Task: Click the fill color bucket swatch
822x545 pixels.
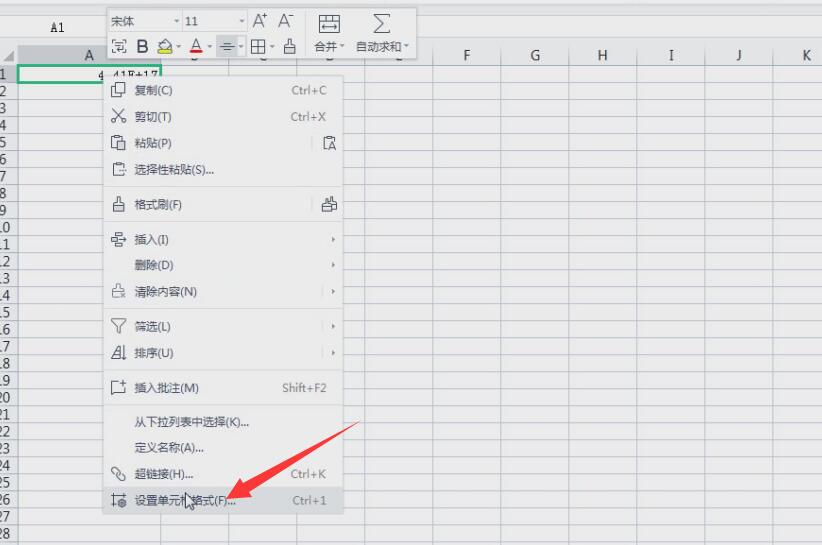Action: point(165,46)
